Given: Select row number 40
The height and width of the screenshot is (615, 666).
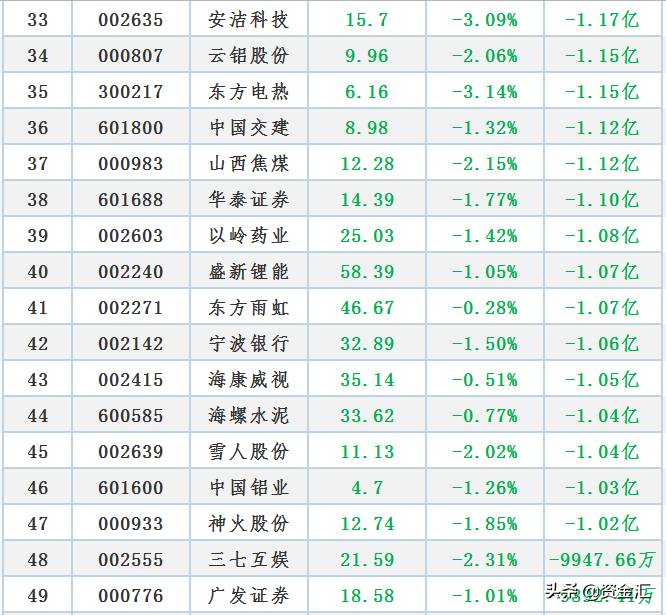Looking at the screenshot, I should tap(38, 272).
